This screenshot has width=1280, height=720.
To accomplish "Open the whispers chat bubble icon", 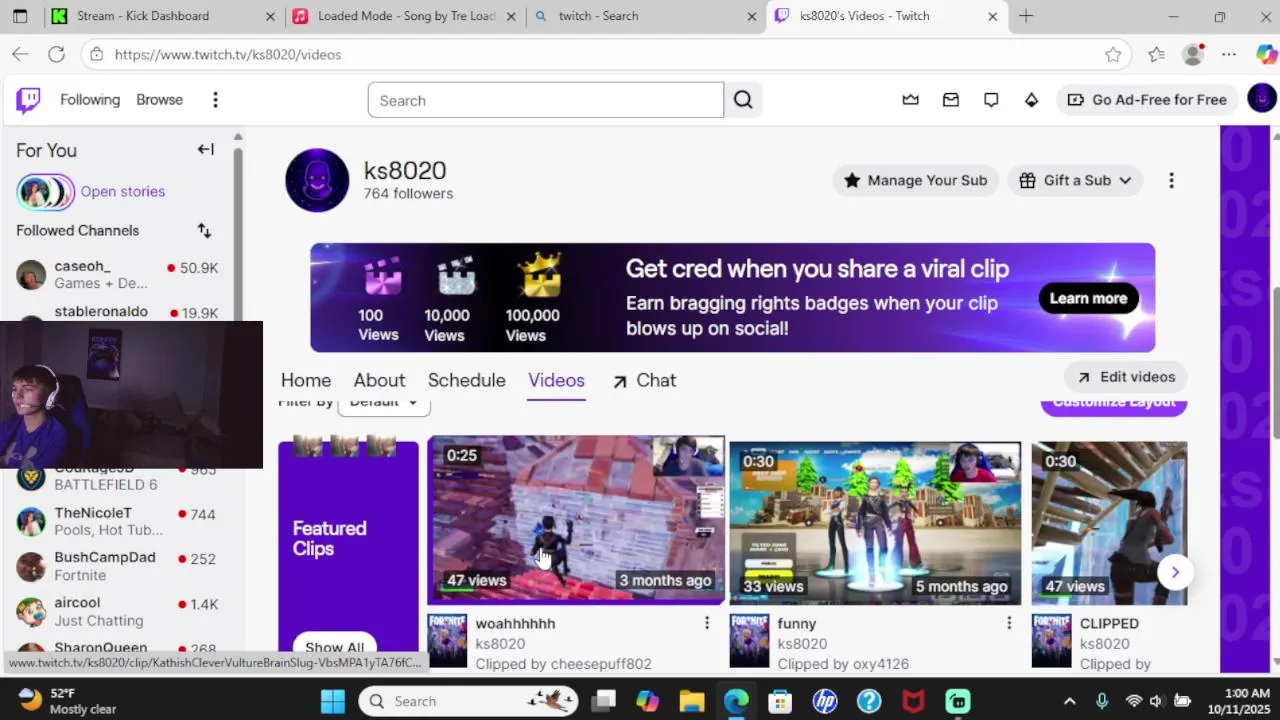I will 991,100.
